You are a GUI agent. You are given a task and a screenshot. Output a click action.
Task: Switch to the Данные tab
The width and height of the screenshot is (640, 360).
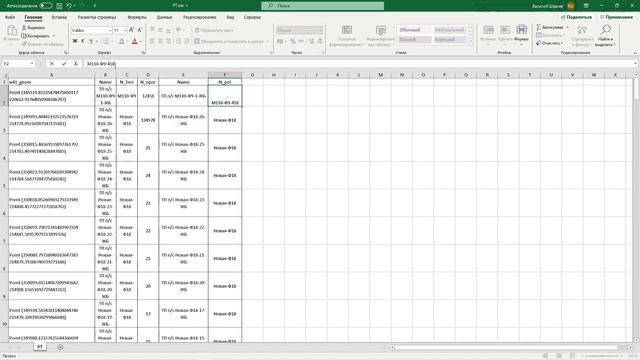164,17
